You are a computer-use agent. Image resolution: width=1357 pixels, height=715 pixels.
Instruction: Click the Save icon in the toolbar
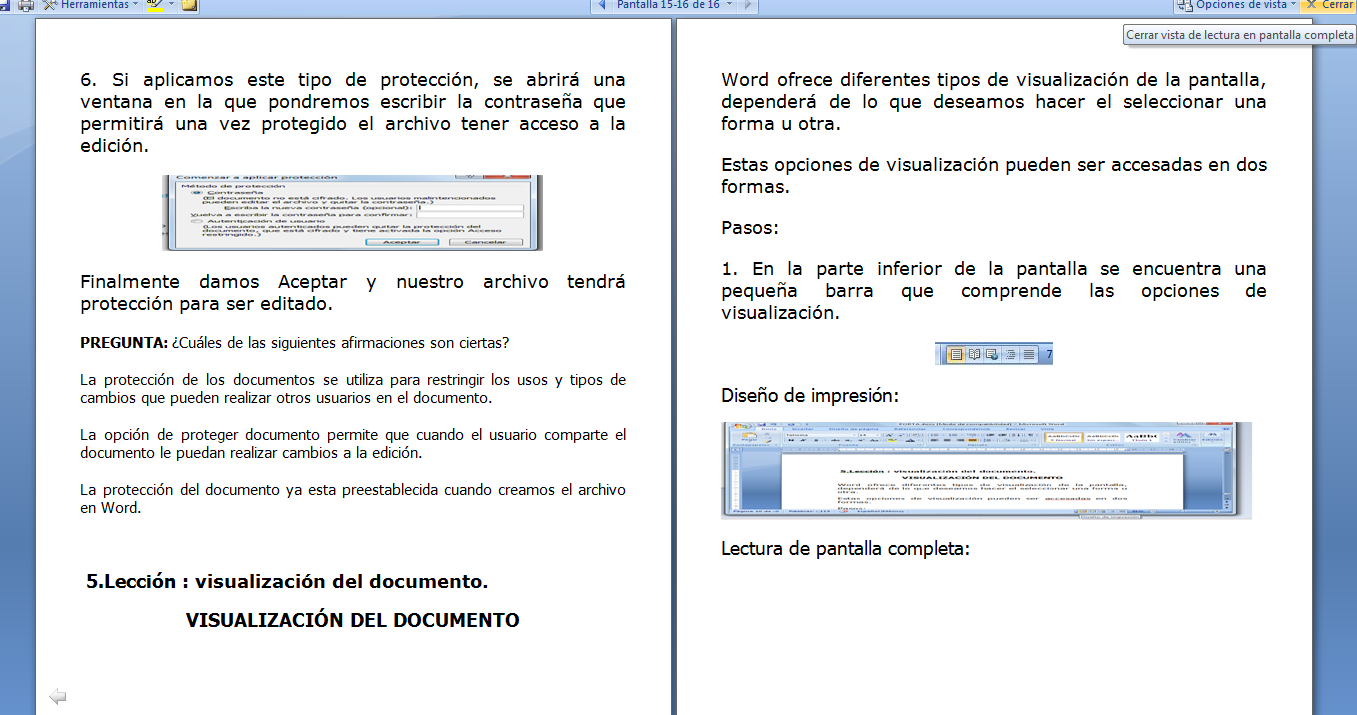point(5,5)
